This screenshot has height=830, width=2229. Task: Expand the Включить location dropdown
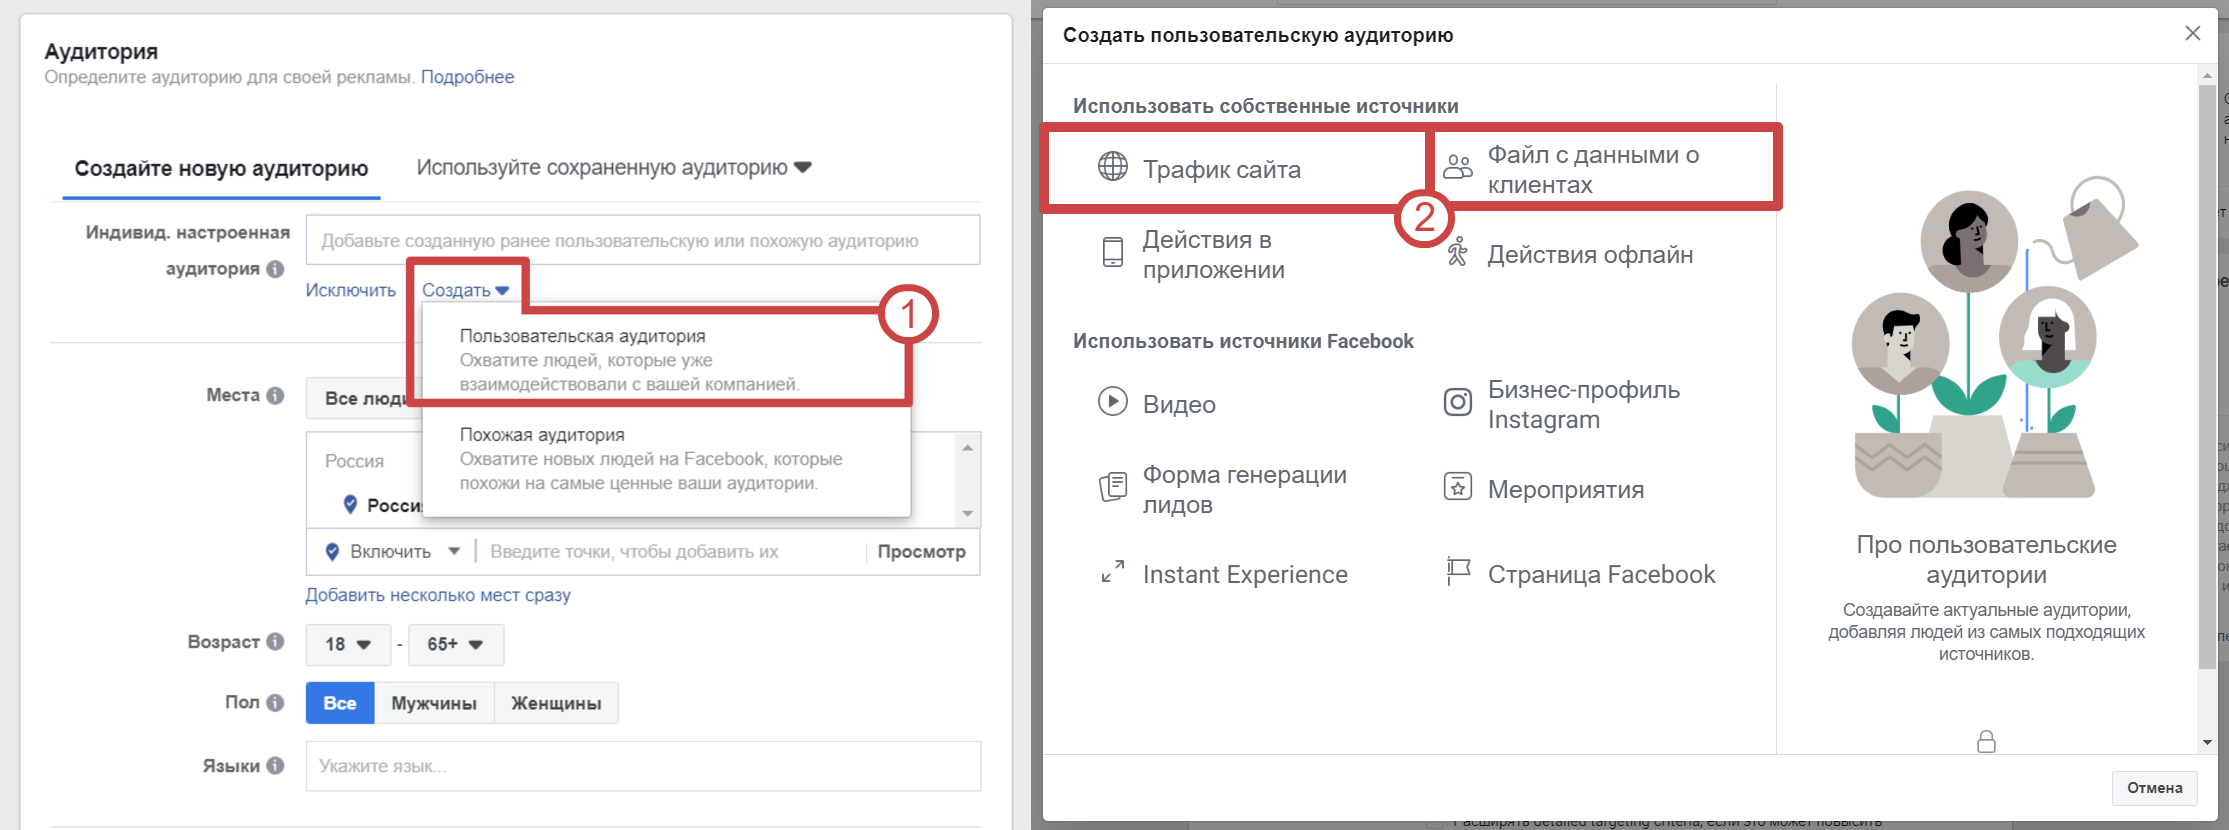pos(394,552)
